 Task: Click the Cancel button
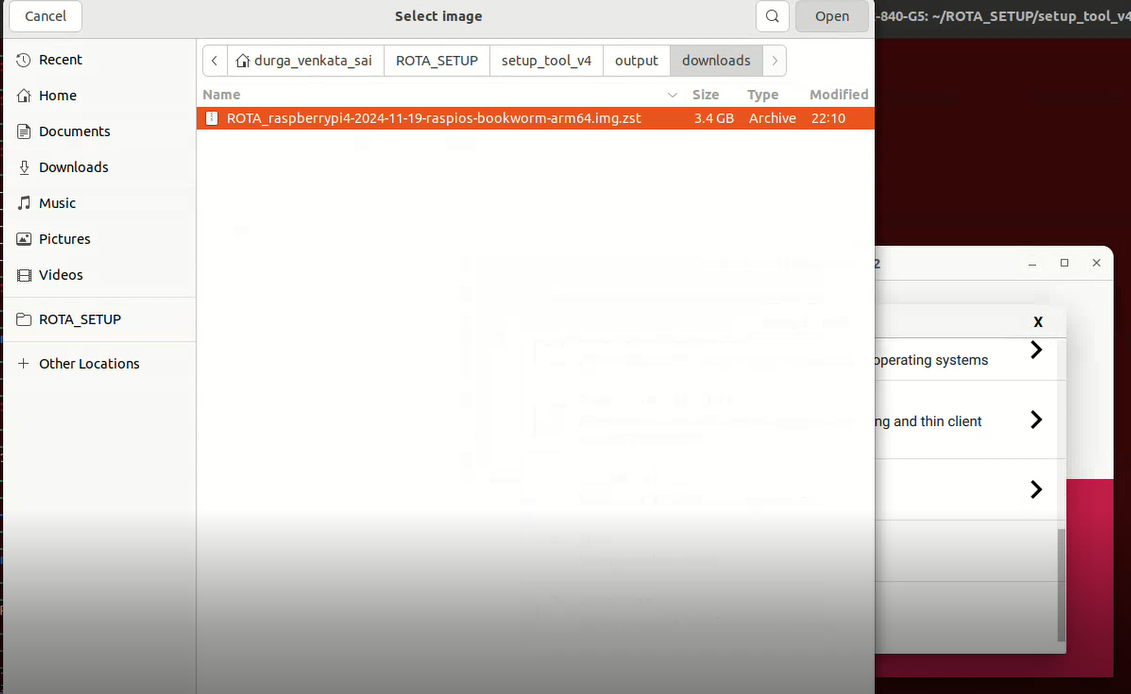[x=45, y=16]
